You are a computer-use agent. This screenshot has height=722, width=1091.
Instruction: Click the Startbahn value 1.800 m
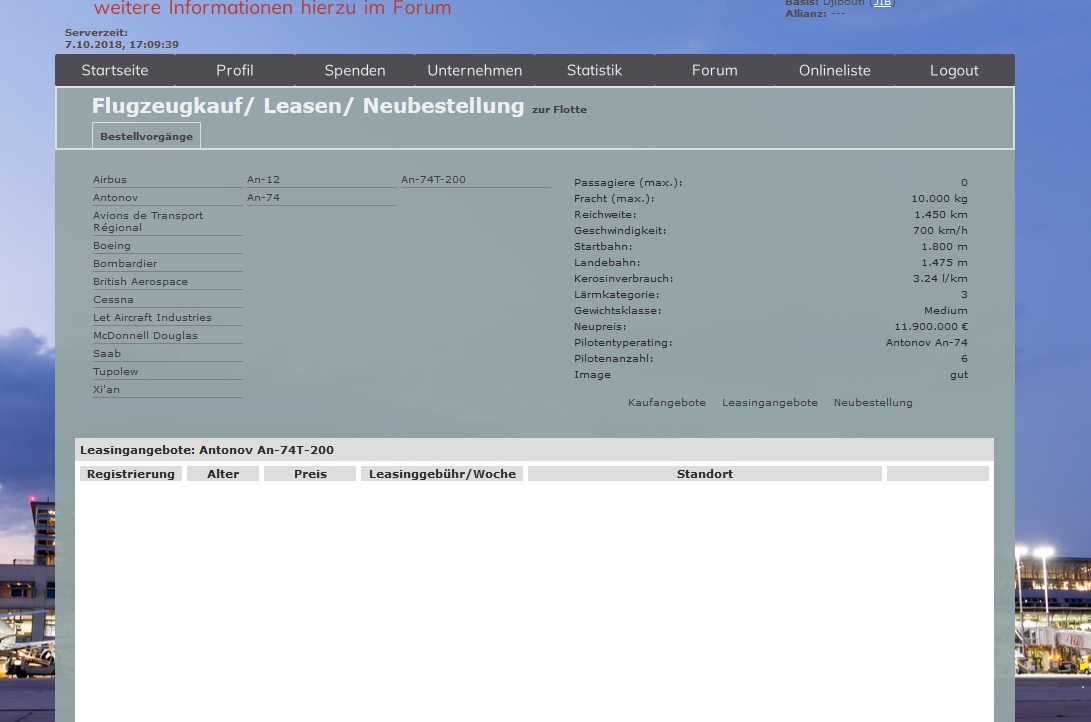[x=944, y=247]
